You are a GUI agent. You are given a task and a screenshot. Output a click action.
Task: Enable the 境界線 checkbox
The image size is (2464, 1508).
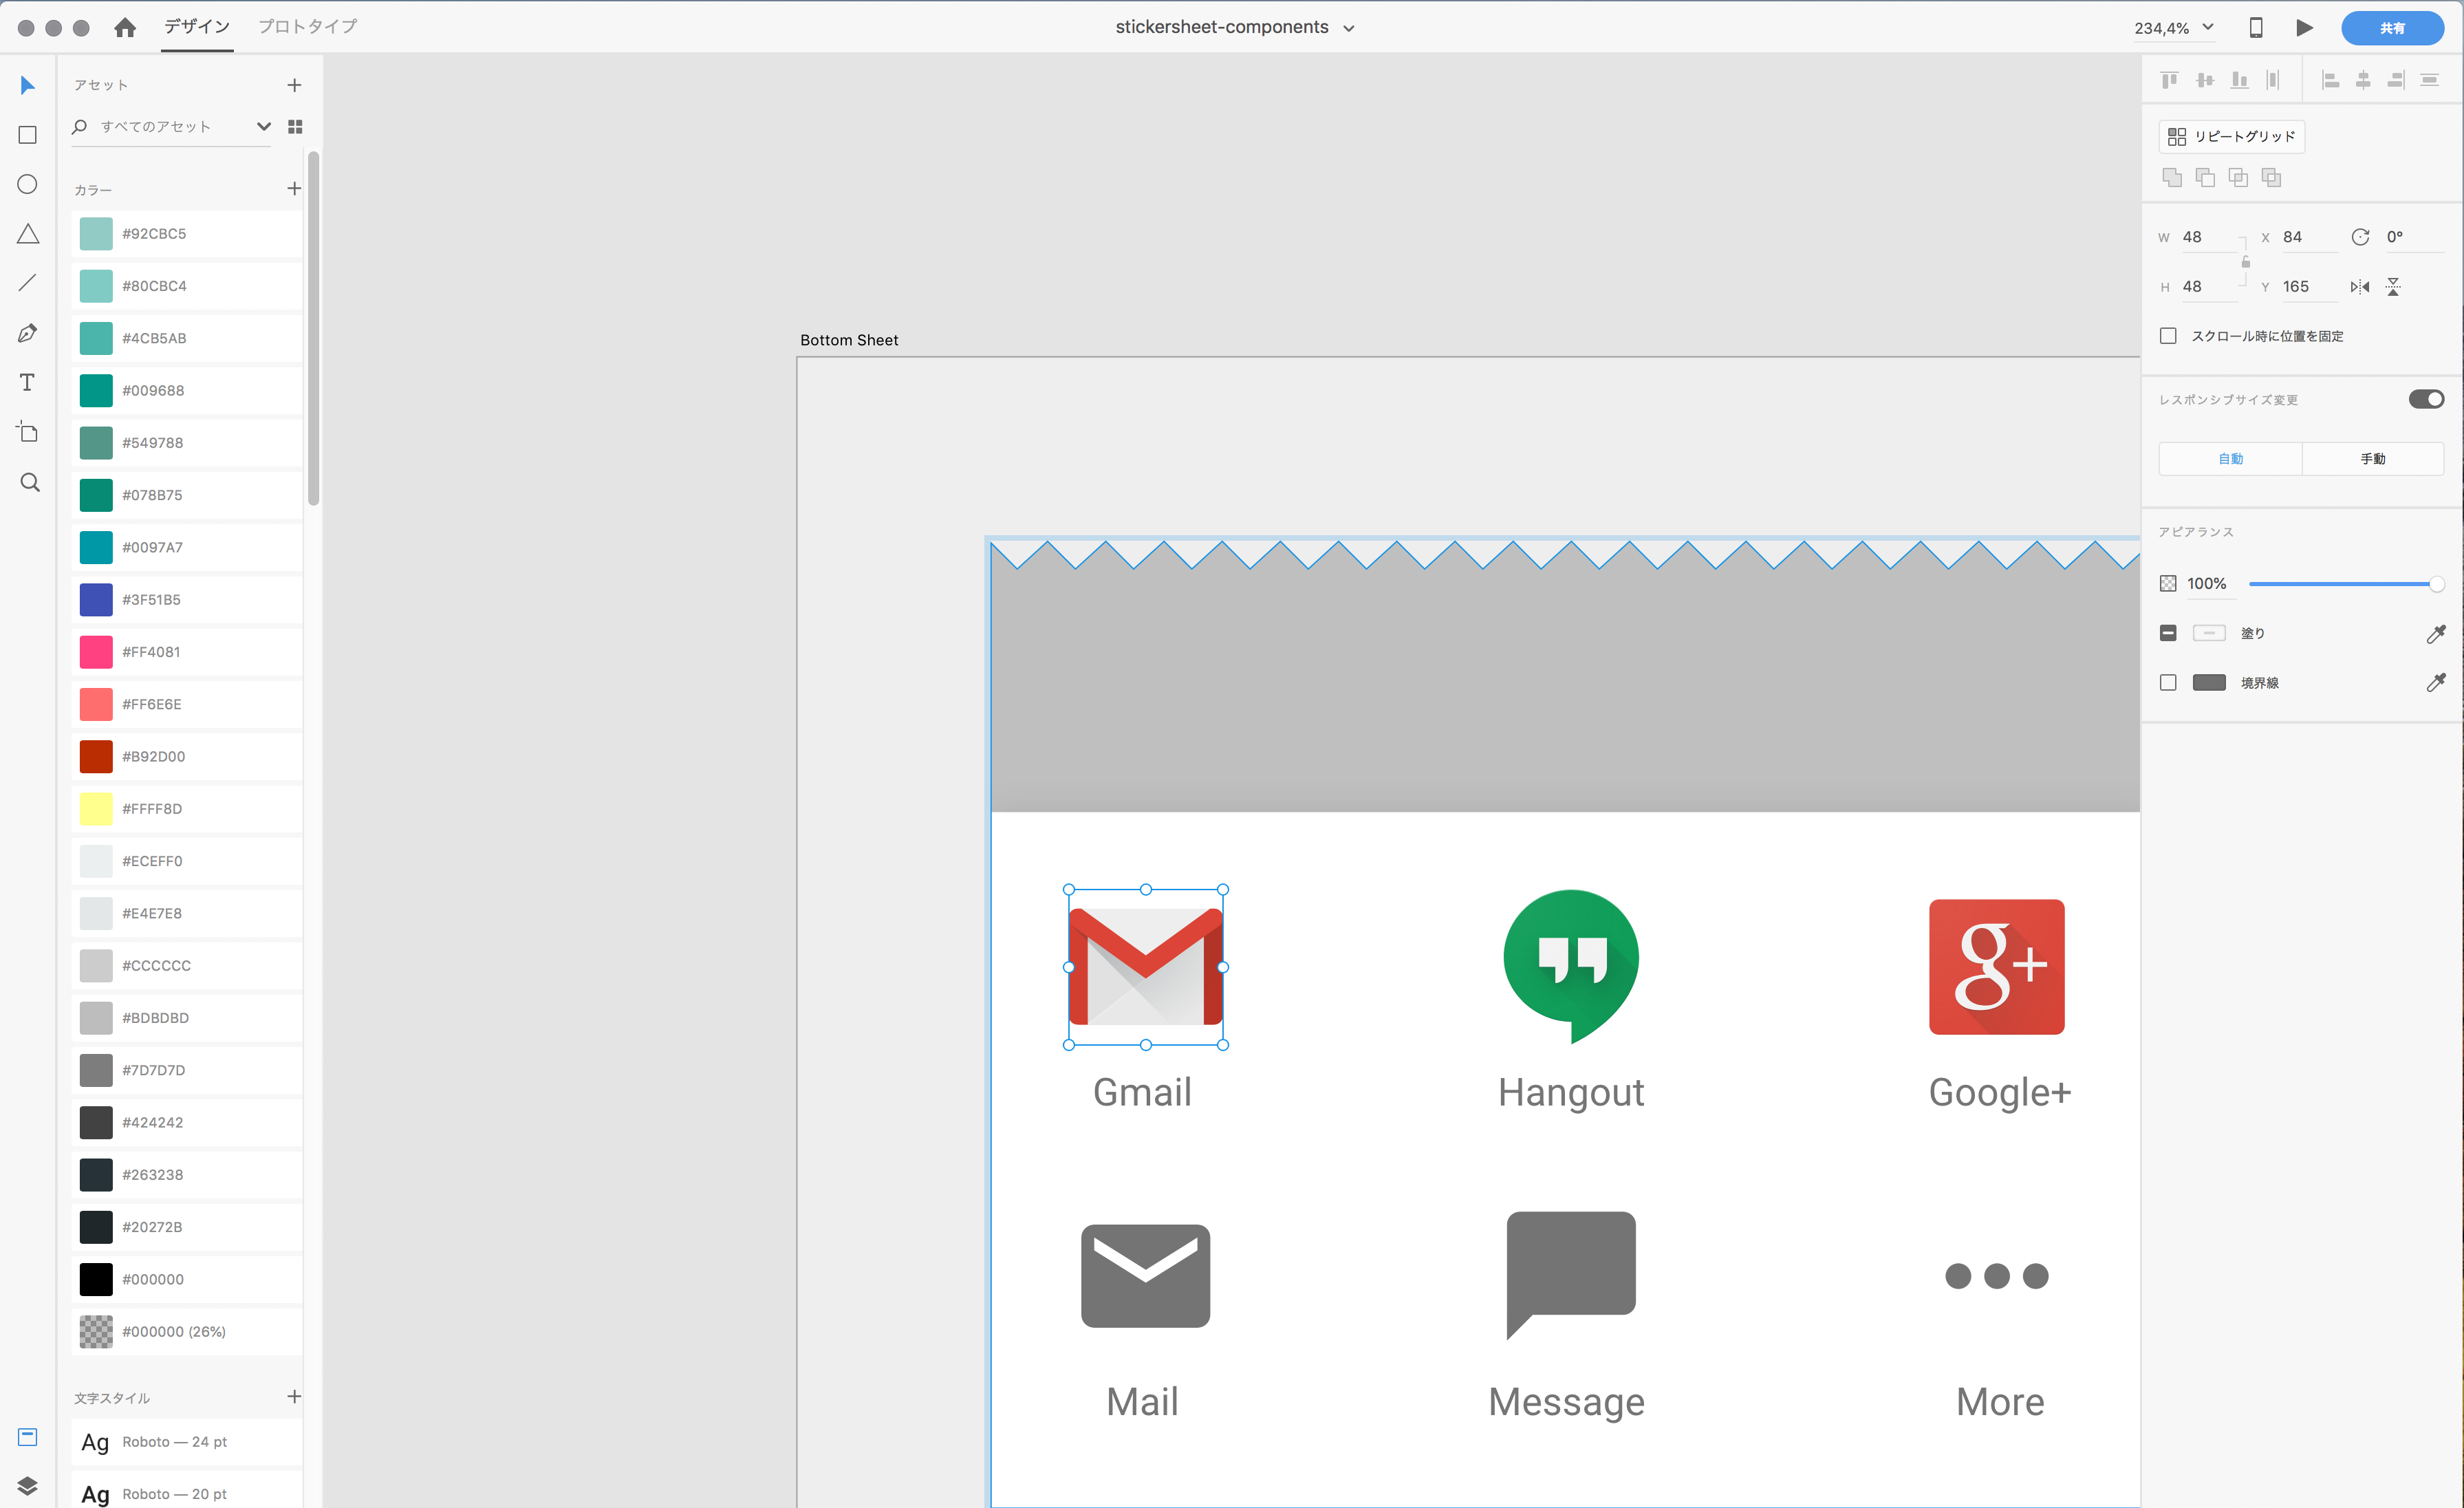pyautogui.click(x=2169, y=682)
